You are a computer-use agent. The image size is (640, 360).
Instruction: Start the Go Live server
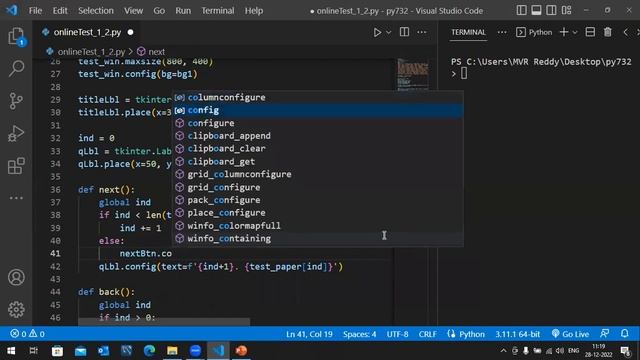[570, 334]
